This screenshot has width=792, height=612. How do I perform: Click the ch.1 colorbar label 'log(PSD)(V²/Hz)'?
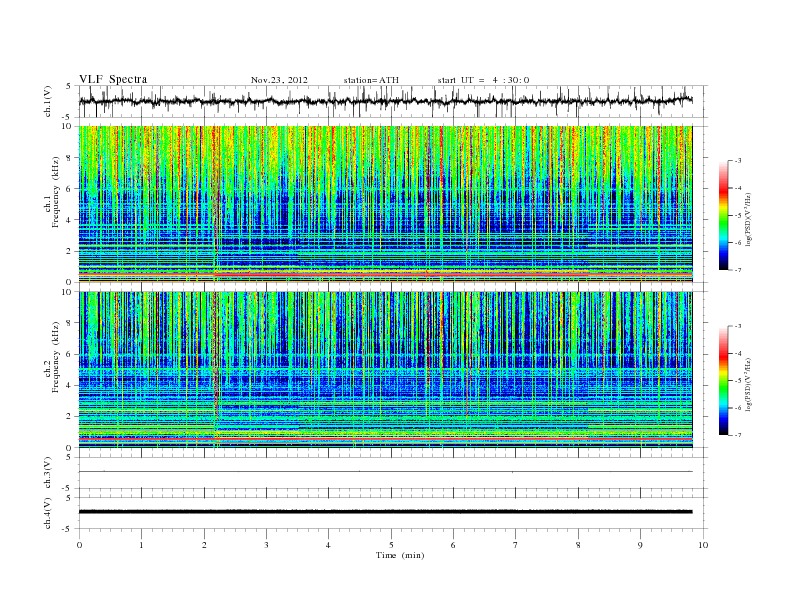click(x=748, y=220)
